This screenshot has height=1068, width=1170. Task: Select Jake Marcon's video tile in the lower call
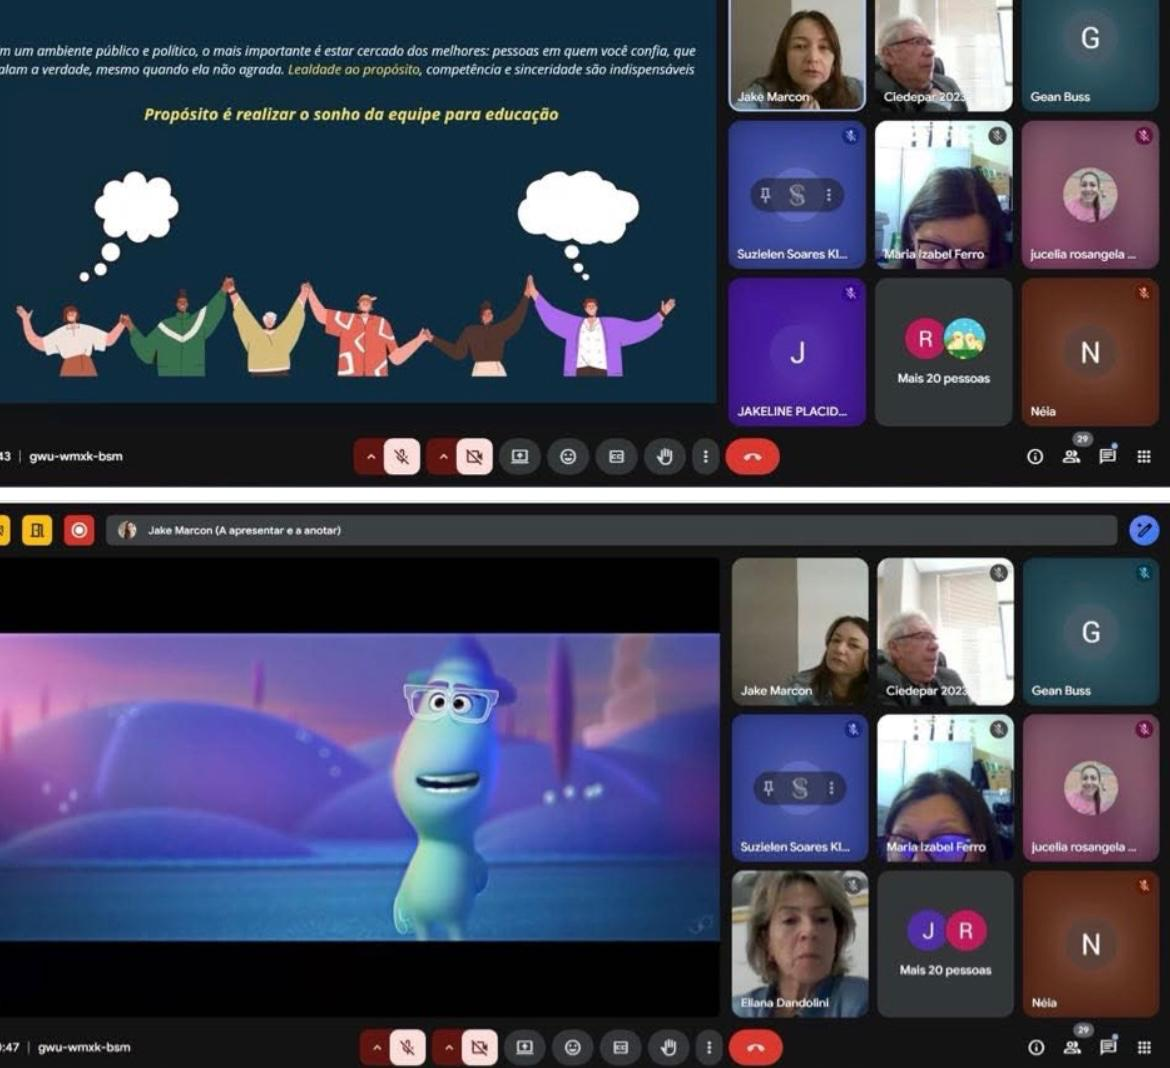800,631
